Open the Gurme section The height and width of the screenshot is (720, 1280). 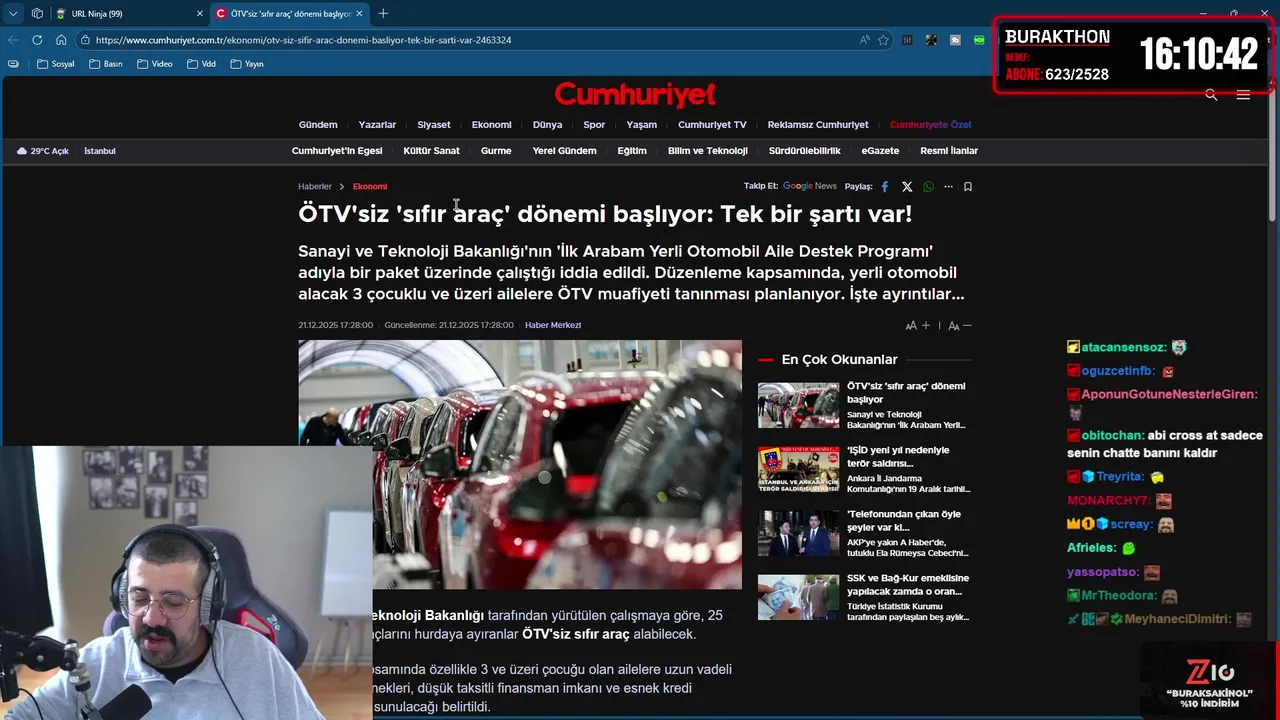pyautogui.click(x=496, y=151)
